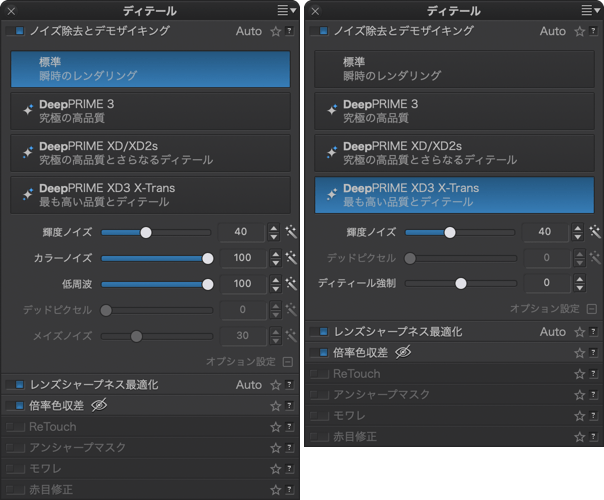Favorite star for アンシャープマスク, right panel
Viewport: 604px width, 500px height.
tap(579, 395)
